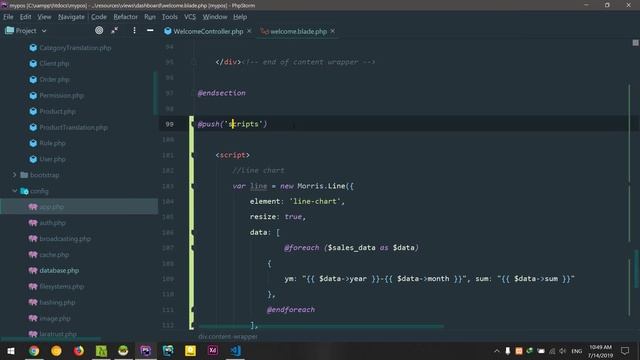
Task: Open the Run menu
Action: click(x=150, y=17)
